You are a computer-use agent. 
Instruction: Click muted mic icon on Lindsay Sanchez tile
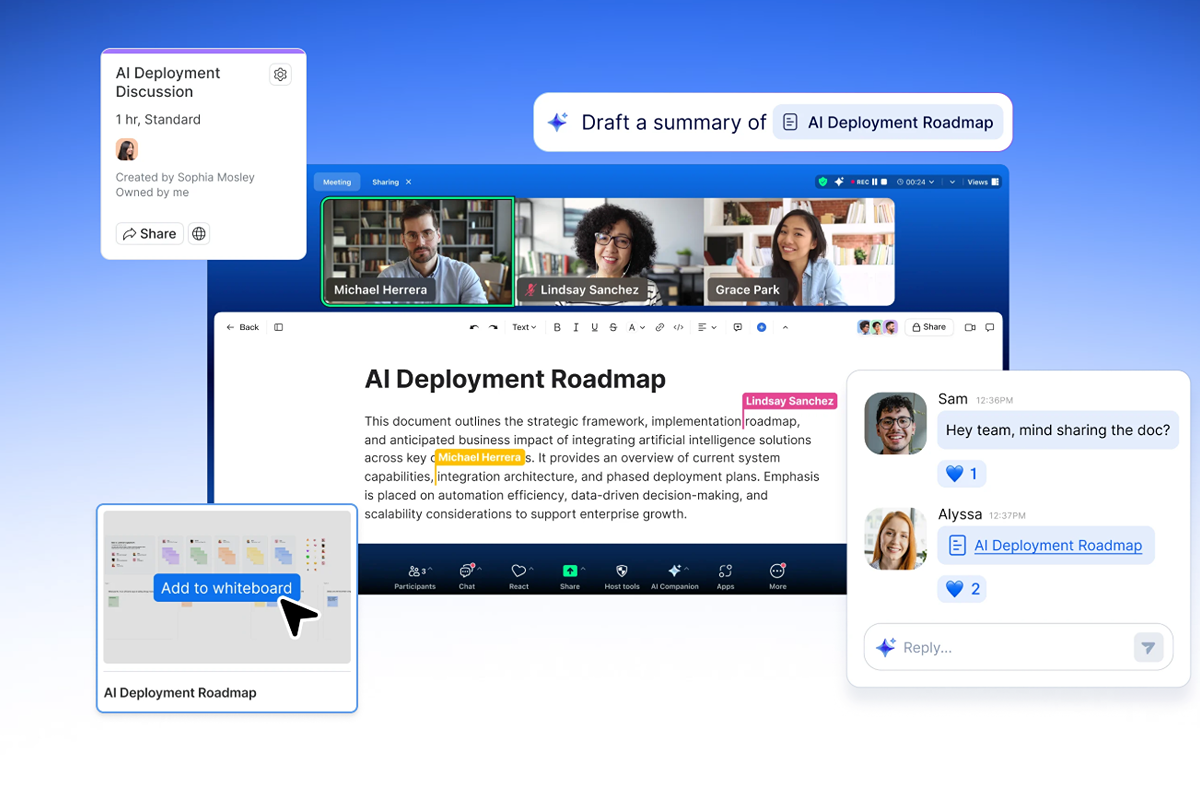click(x=530, y=290)
